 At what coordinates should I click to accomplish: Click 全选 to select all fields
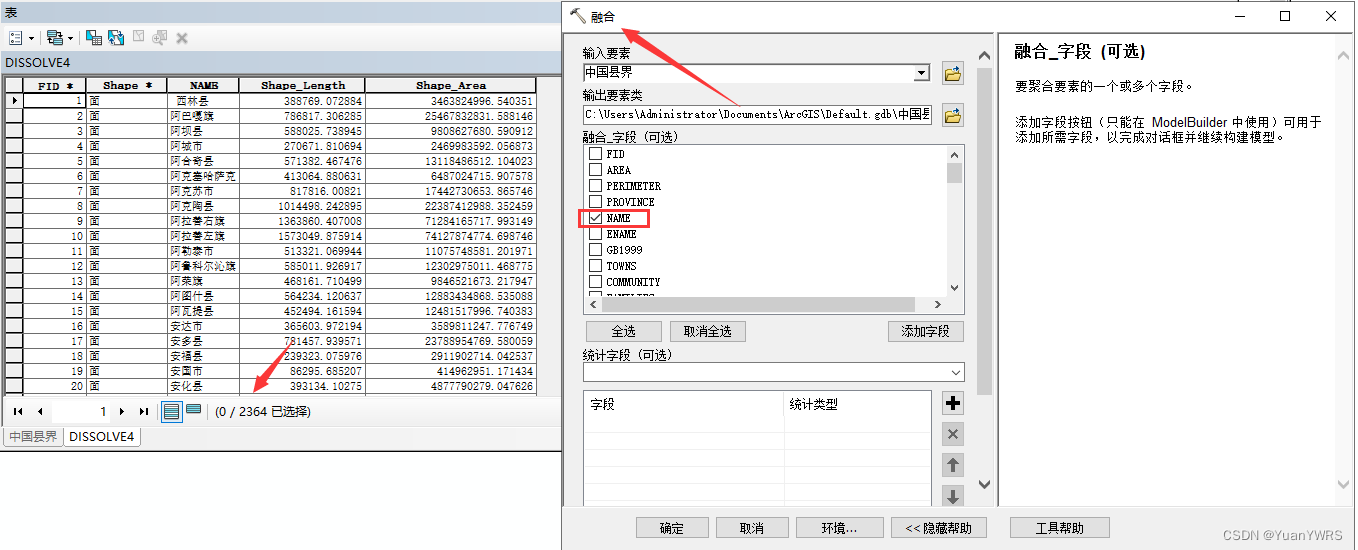click(x=624, y=331)
